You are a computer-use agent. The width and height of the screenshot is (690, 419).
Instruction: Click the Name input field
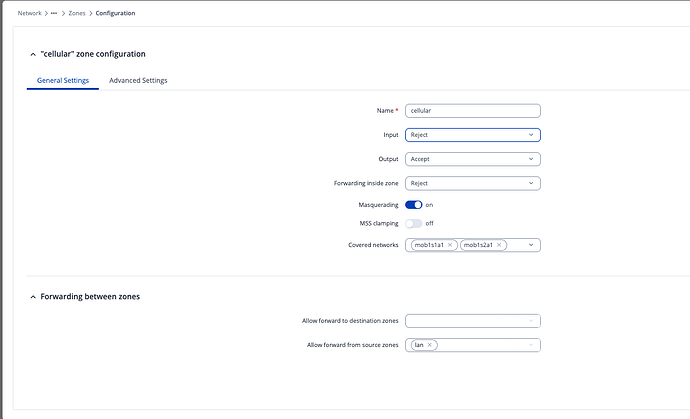(x=473, y=111)
